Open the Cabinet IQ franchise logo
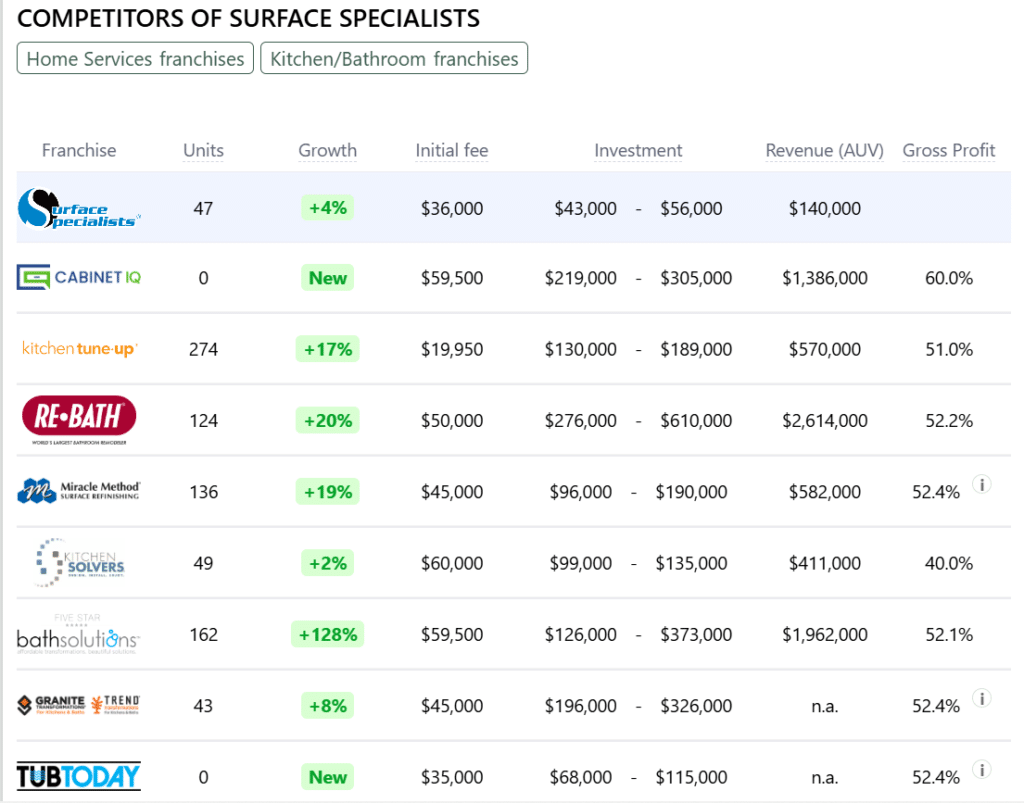 (x=79, y=277)
